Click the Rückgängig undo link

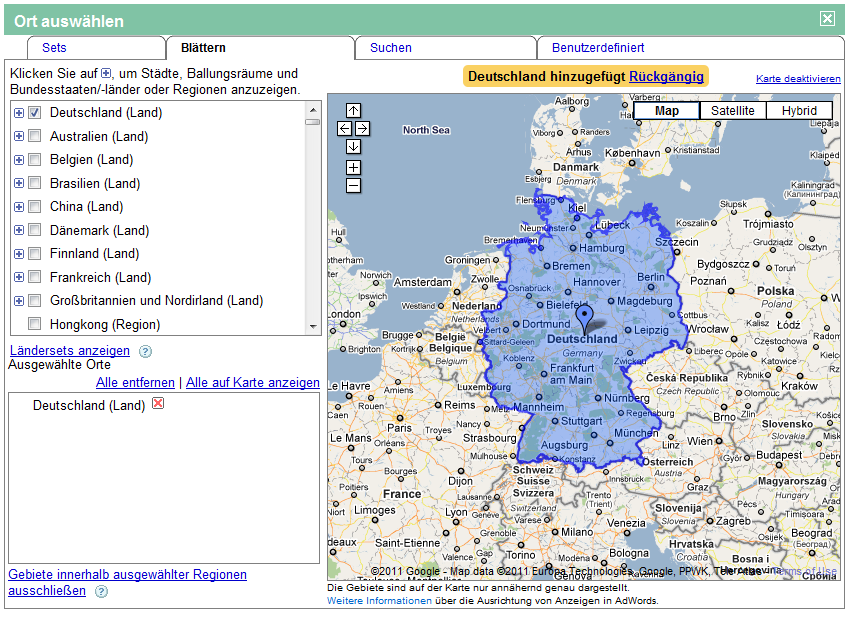tap(666, 76)
